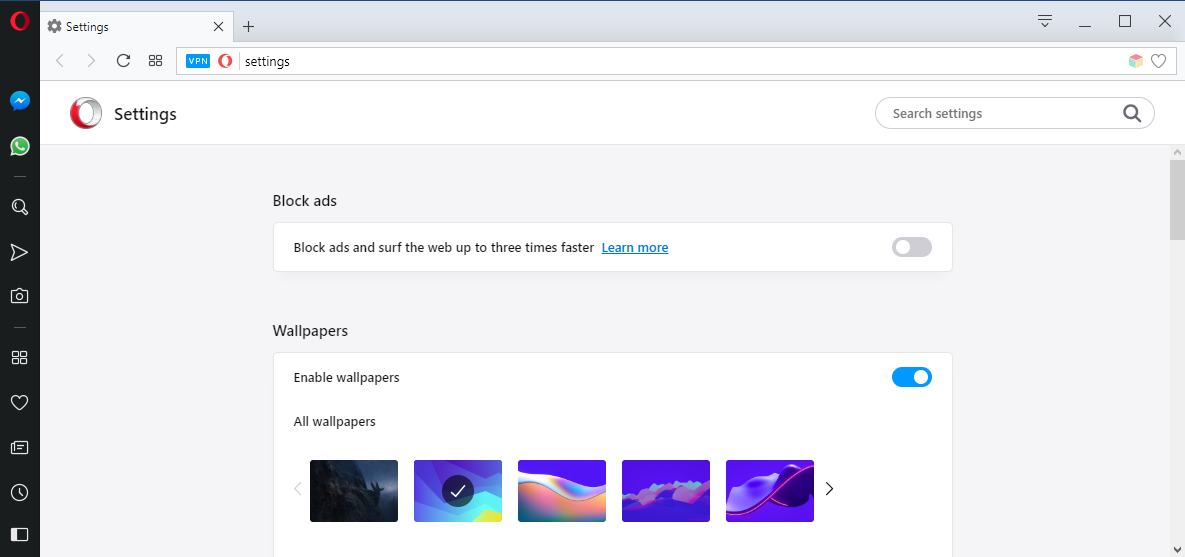Image resolution: width=1185 pixels, height=557 pixels.
Task: Open Facebook Messenger in the sidebar
Action: click(x=20, y=101)
